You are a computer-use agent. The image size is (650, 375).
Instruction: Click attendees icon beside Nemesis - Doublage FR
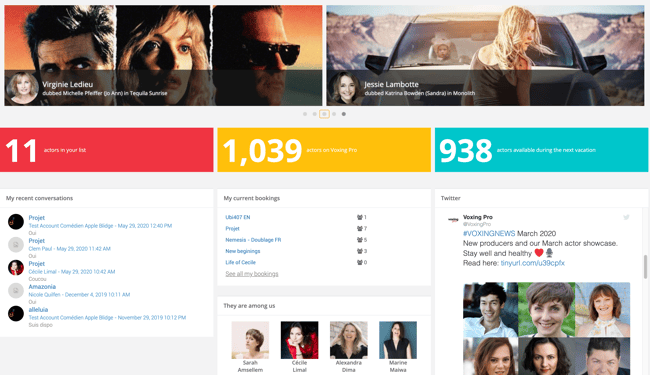tap(359, 240)
